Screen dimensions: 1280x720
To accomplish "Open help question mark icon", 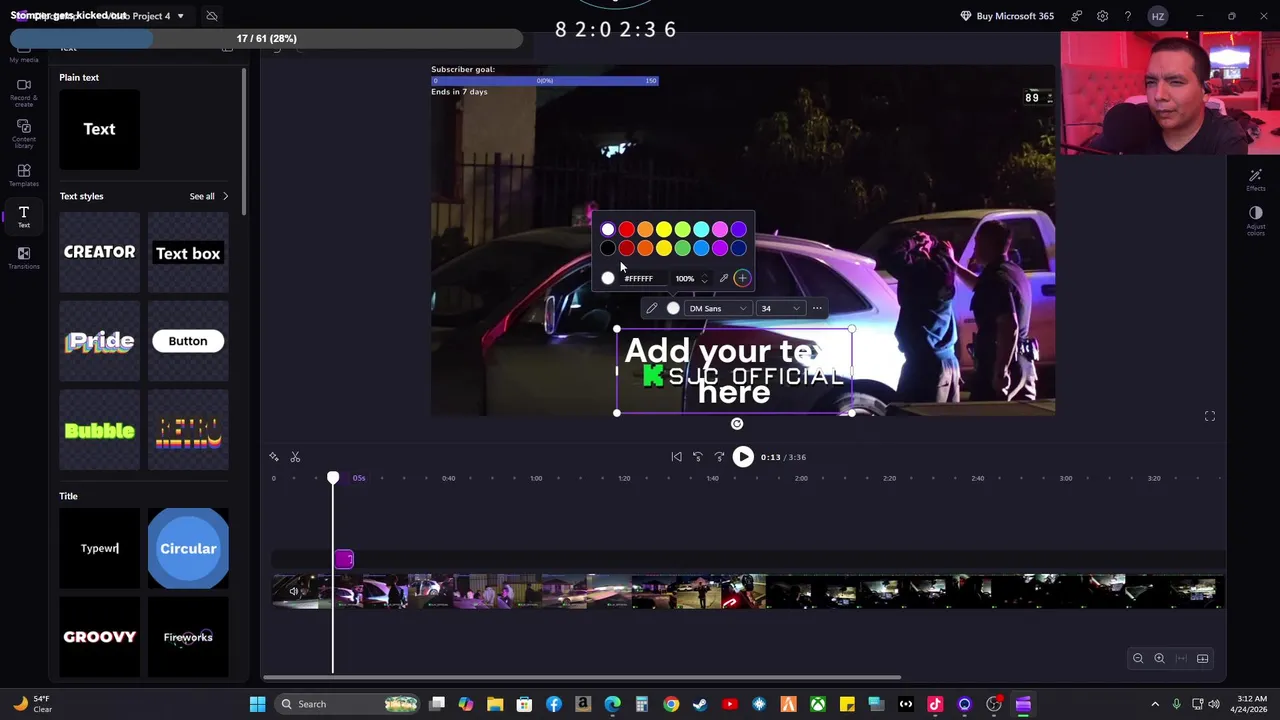I will (1128, 16).
